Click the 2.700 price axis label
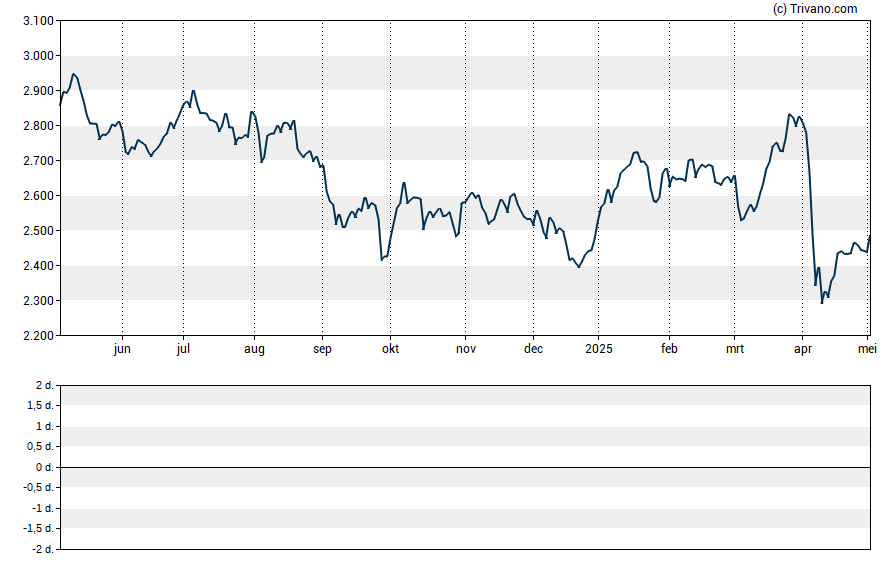Image resolution: width=888 pixels, height=565 pixels. click(x=39, y=161)
